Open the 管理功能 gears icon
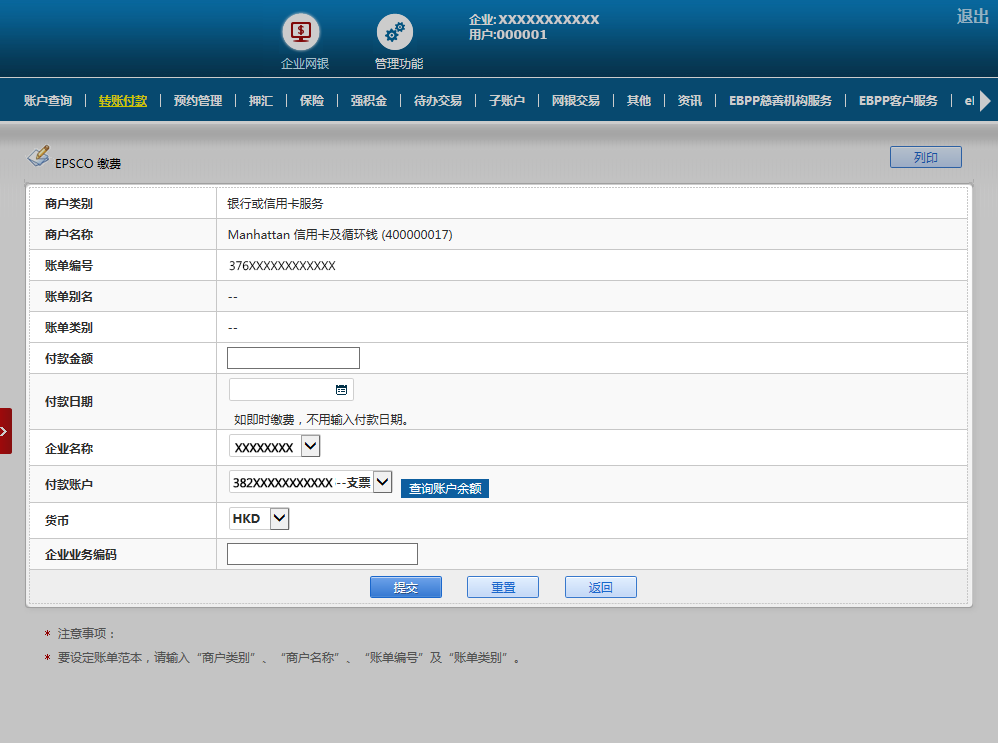 click(394, 32)
